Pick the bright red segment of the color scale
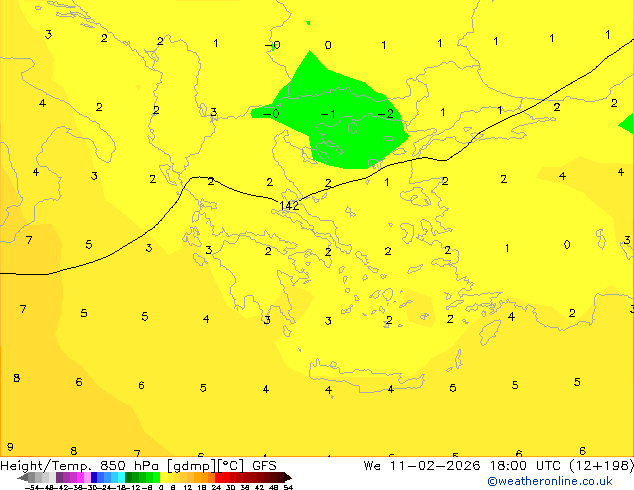634x490 pixels. (x=218, y=477)
